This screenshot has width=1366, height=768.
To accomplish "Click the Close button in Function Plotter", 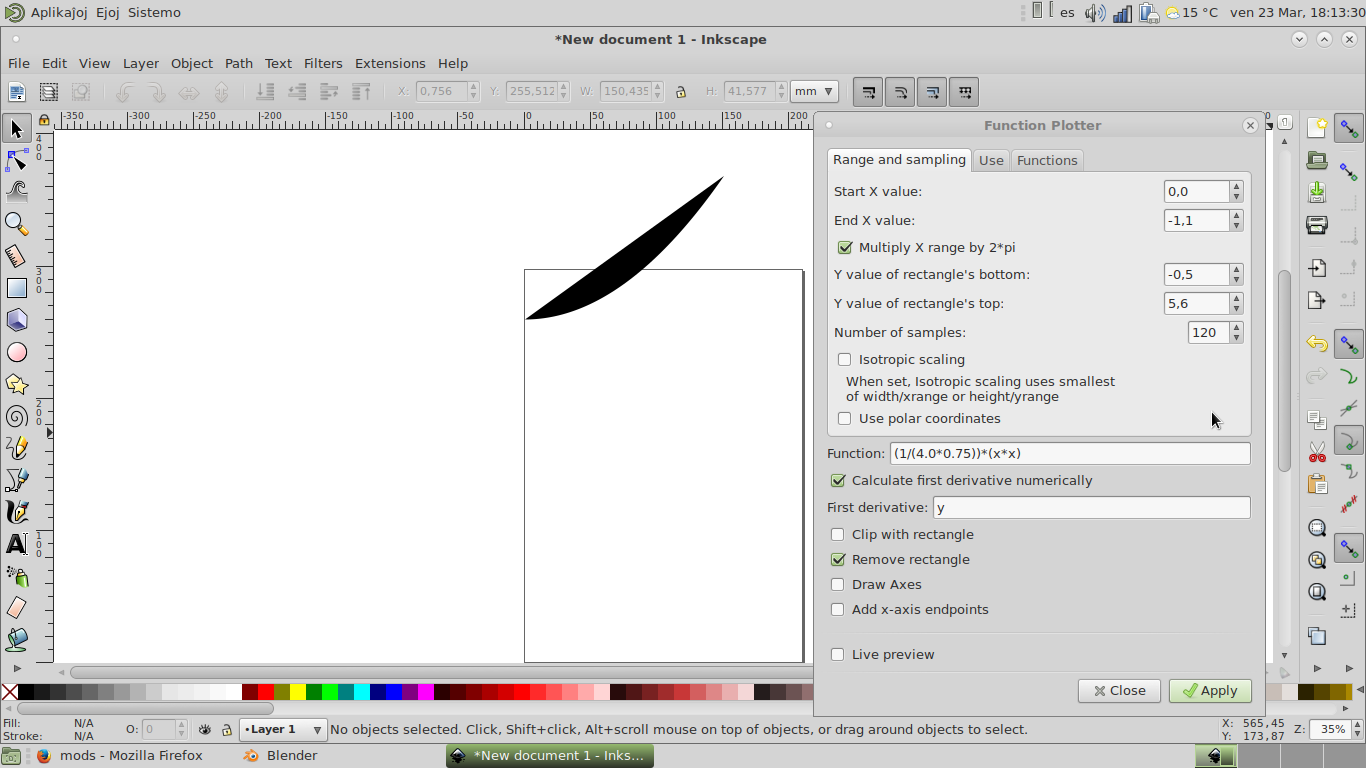I will pos(1119,690).
